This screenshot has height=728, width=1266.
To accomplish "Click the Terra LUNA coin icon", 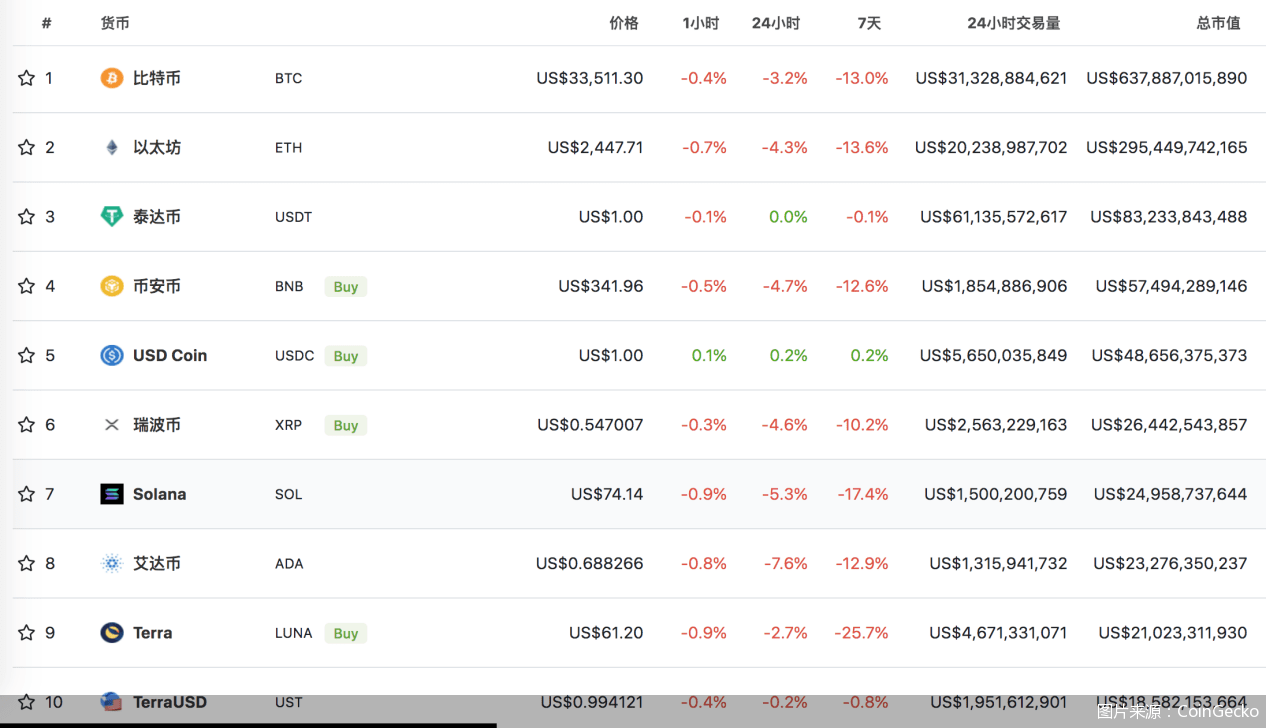I will (x=112, y=633).
